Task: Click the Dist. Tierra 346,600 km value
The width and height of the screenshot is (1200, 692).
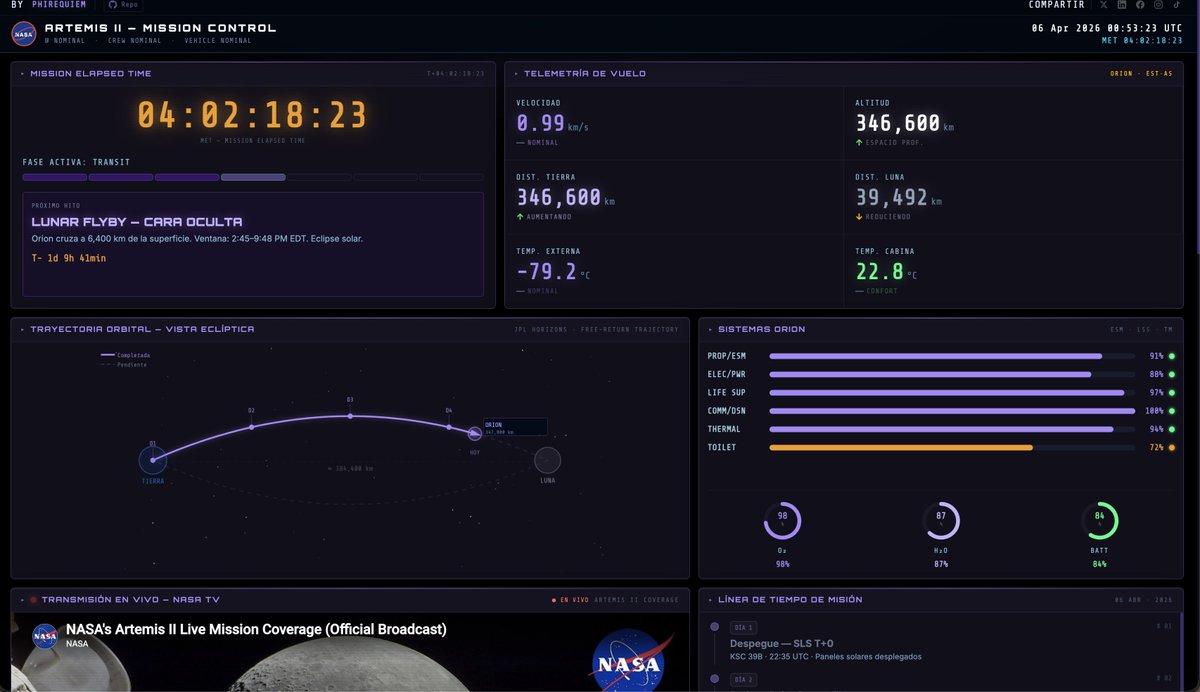Action: click(x=566, y=198)
